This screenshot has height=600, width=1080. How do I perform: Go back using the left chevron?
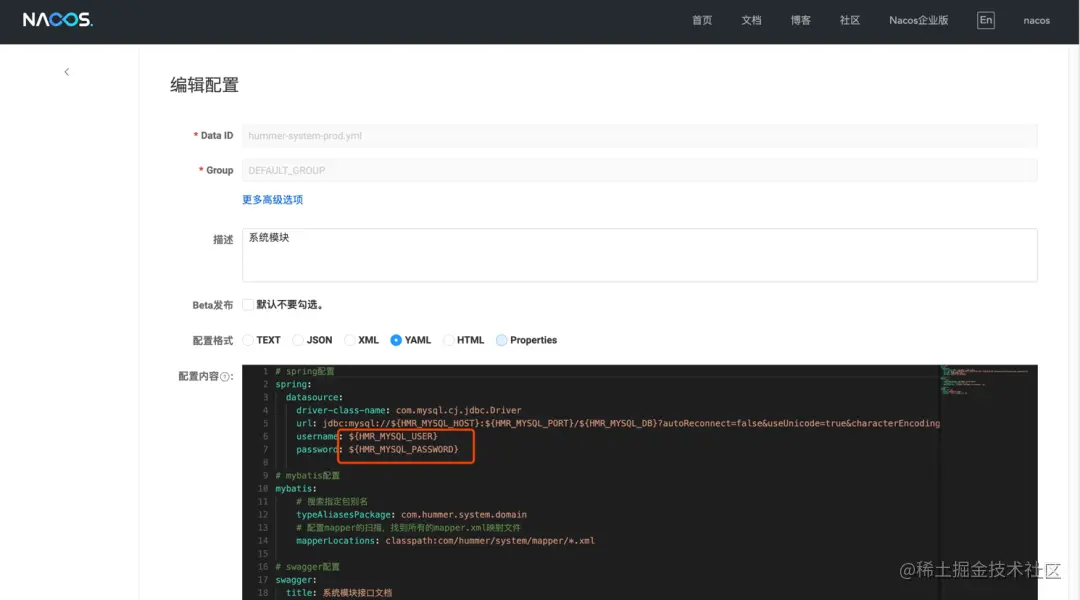67,72
